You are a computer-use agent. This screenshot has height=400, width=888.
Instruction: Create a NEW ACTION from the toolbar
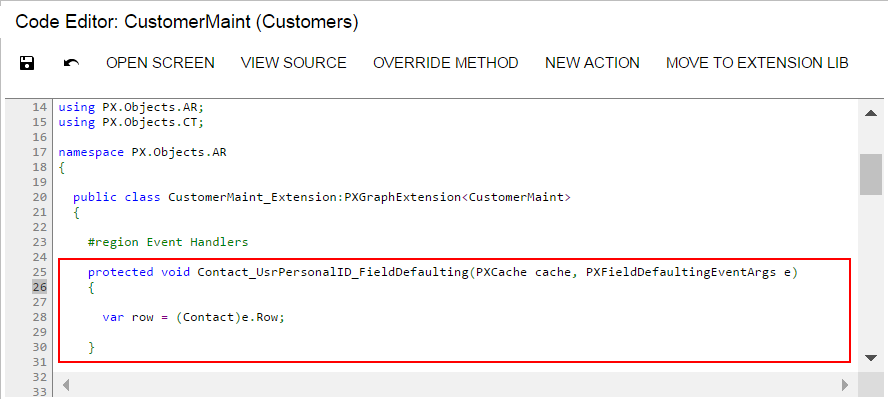pyautogui.click(x=592, y=63)
